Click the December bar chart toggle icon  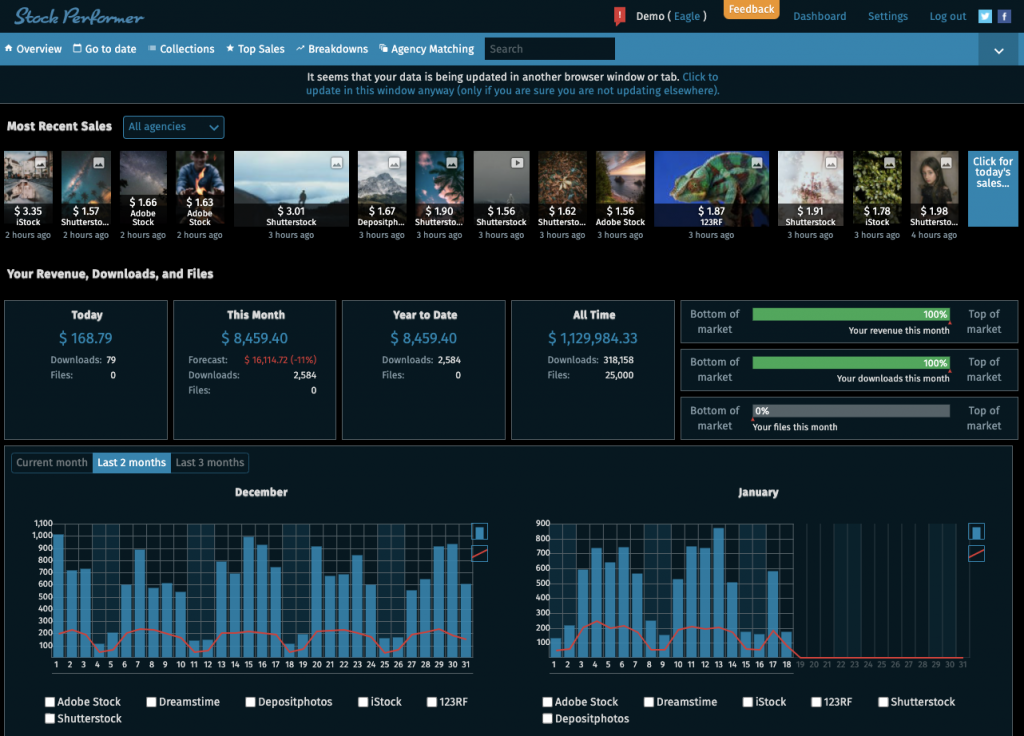point(479,532)
